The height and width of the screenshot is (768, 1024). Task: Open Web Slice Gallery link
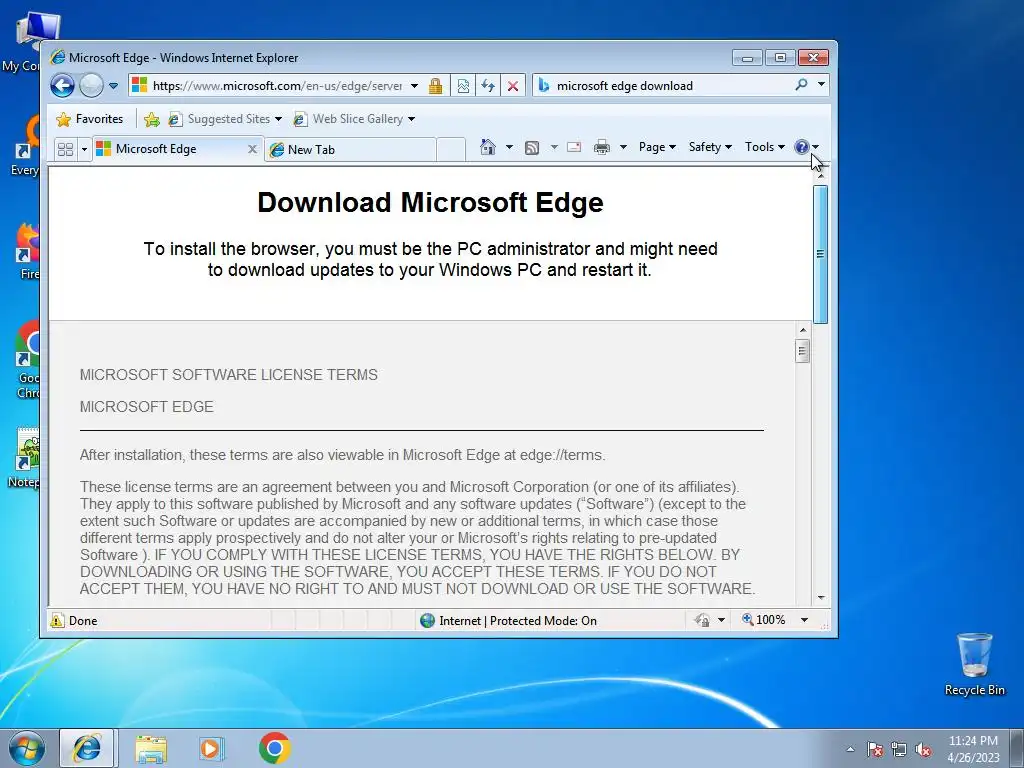click(x=348, y=119)
